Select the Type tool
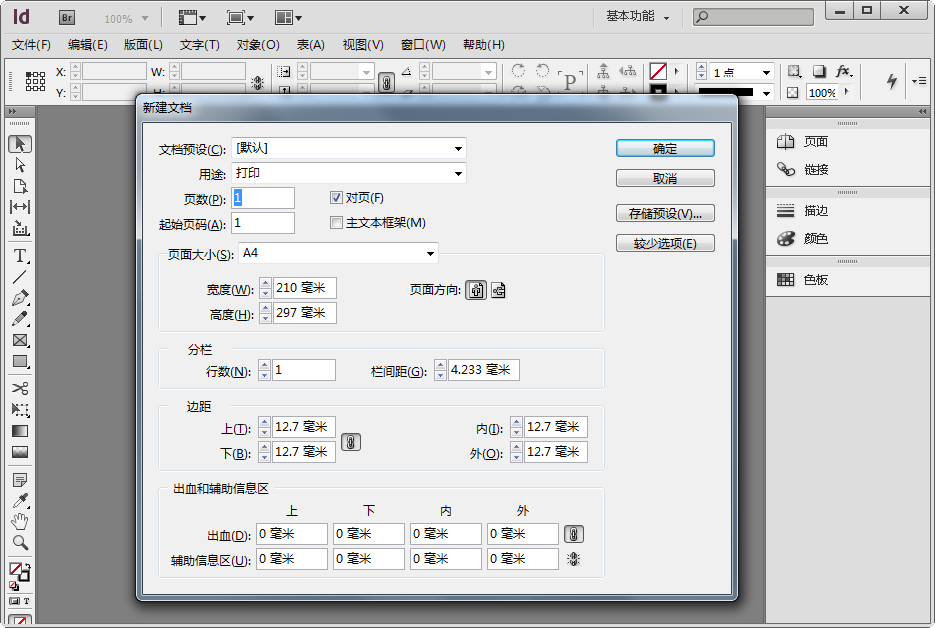The image size is (935, 628). tap(20, 255)
